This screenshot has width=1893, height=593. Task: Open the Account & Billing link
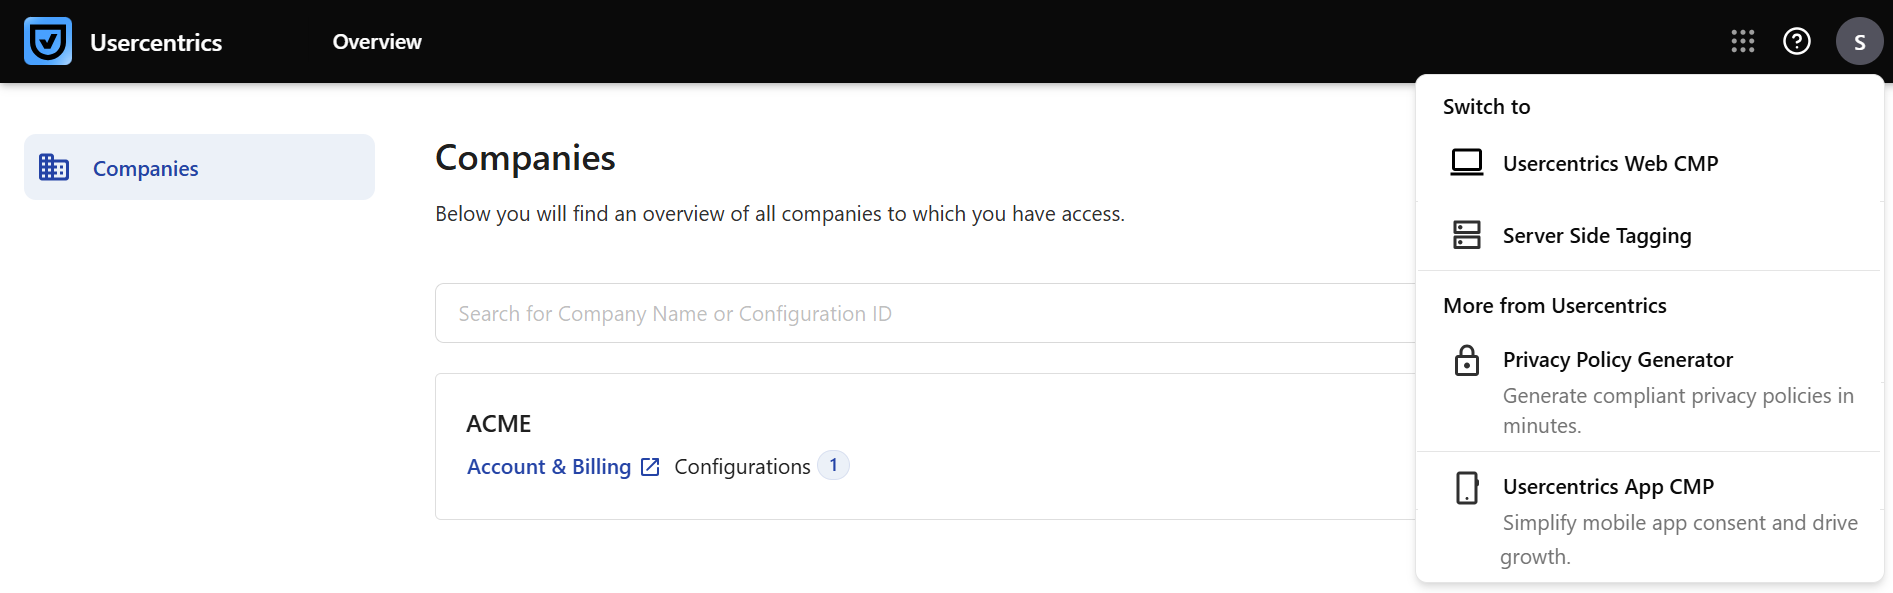(549, 467)
